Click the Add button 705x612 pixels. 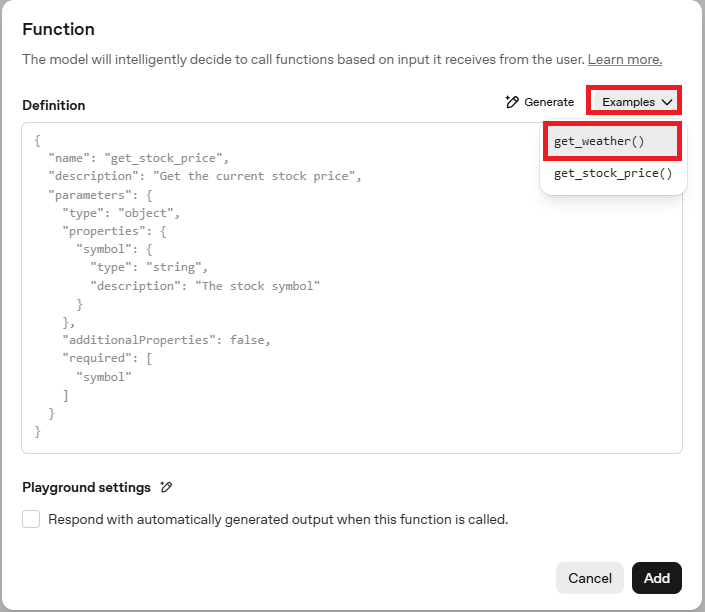[656, 578]
